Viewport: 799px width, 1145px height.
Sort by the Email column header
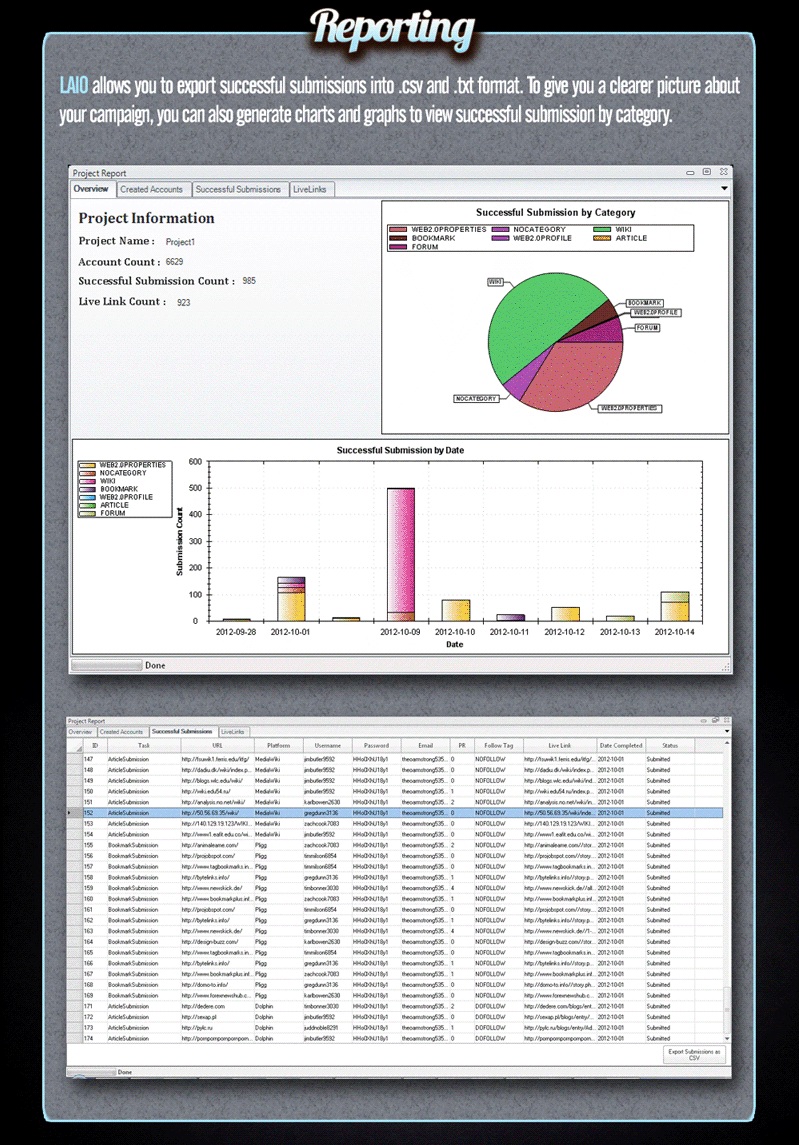point(425,746)
